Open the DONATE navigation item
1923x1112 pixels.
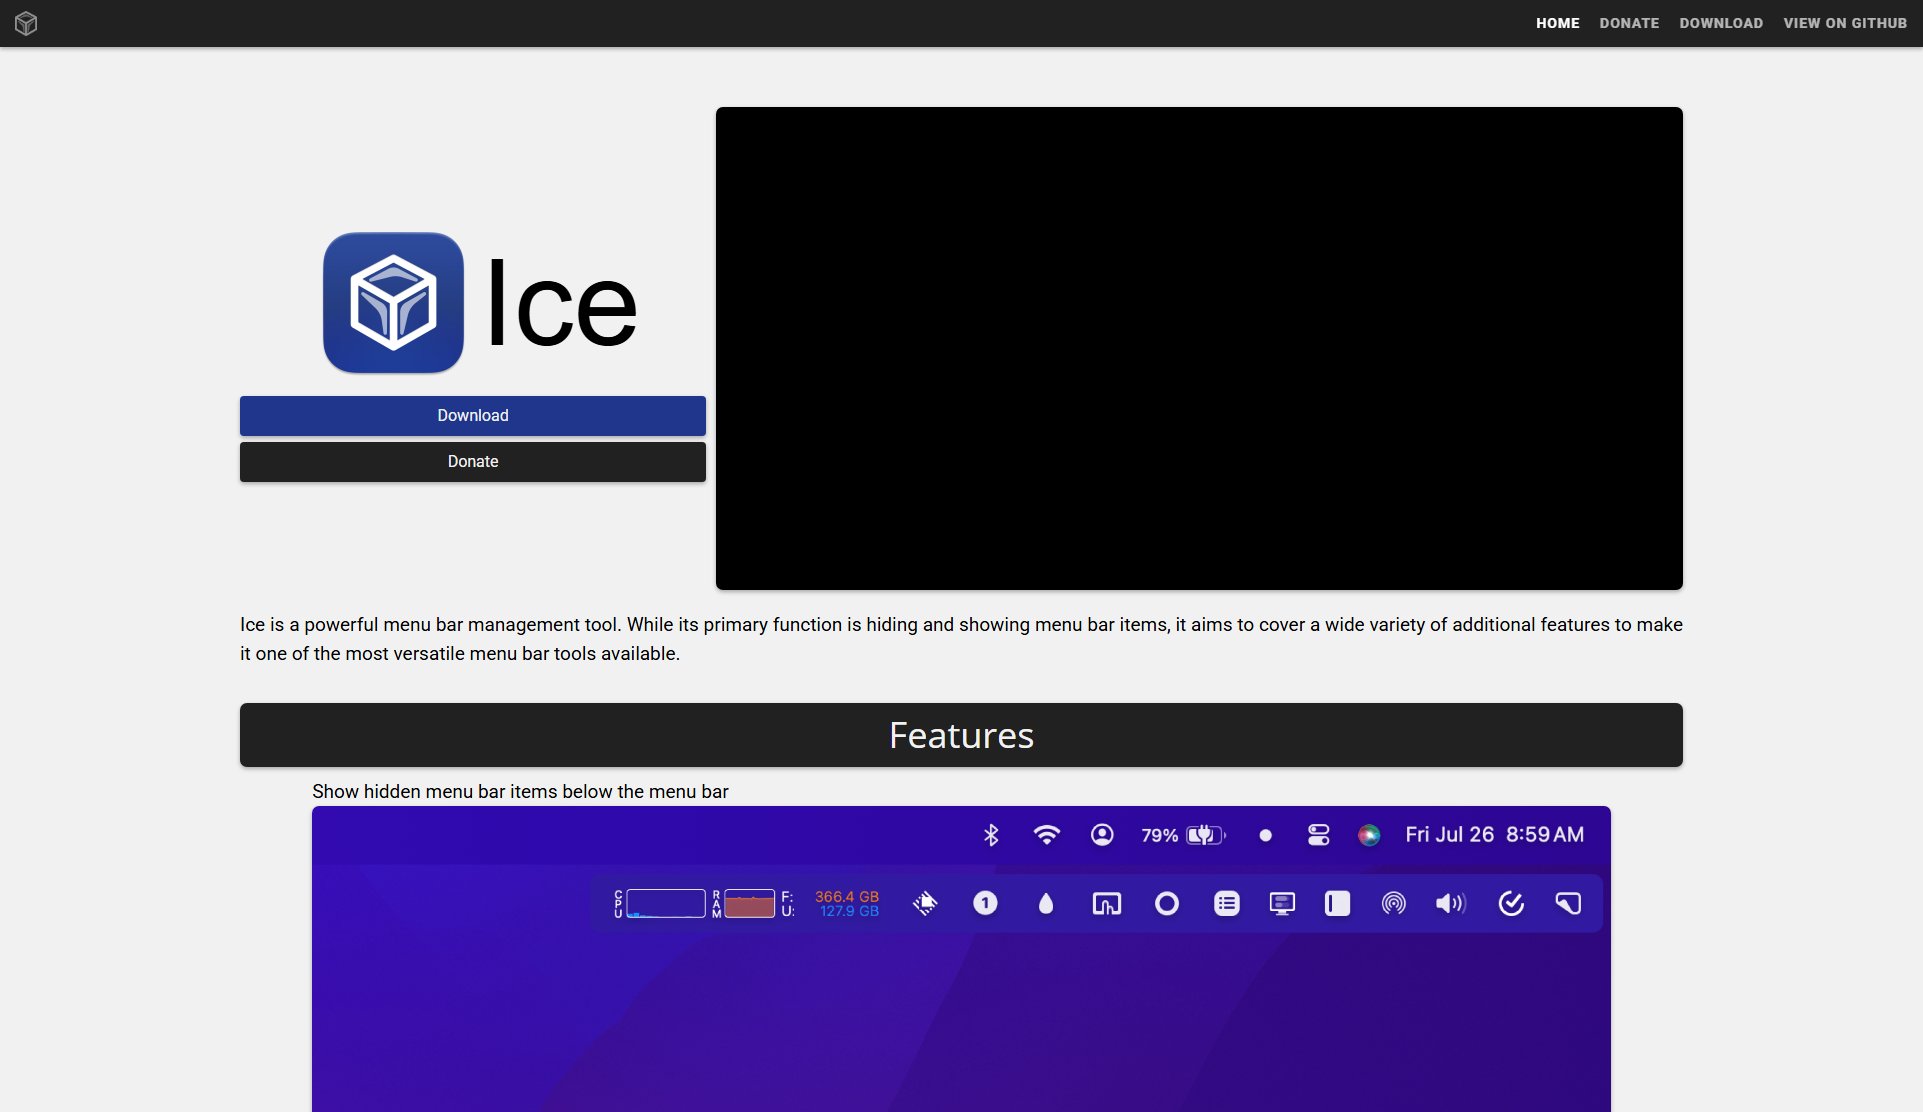[x=1629, y=22]
